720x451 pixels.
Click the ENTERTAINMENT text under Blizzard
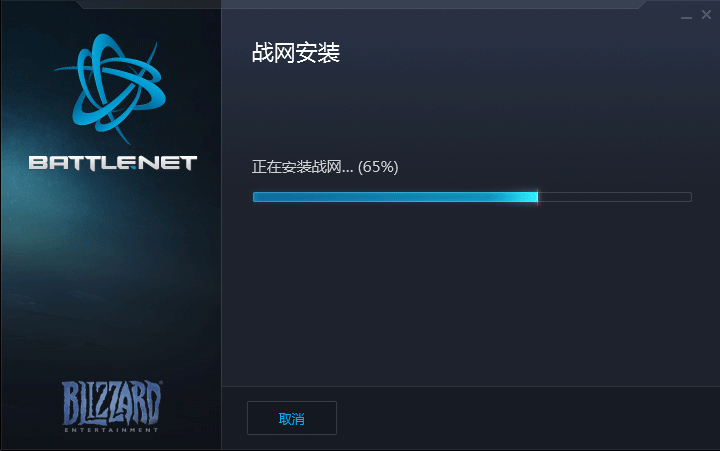pyautogui.click(x=111, y=430)
